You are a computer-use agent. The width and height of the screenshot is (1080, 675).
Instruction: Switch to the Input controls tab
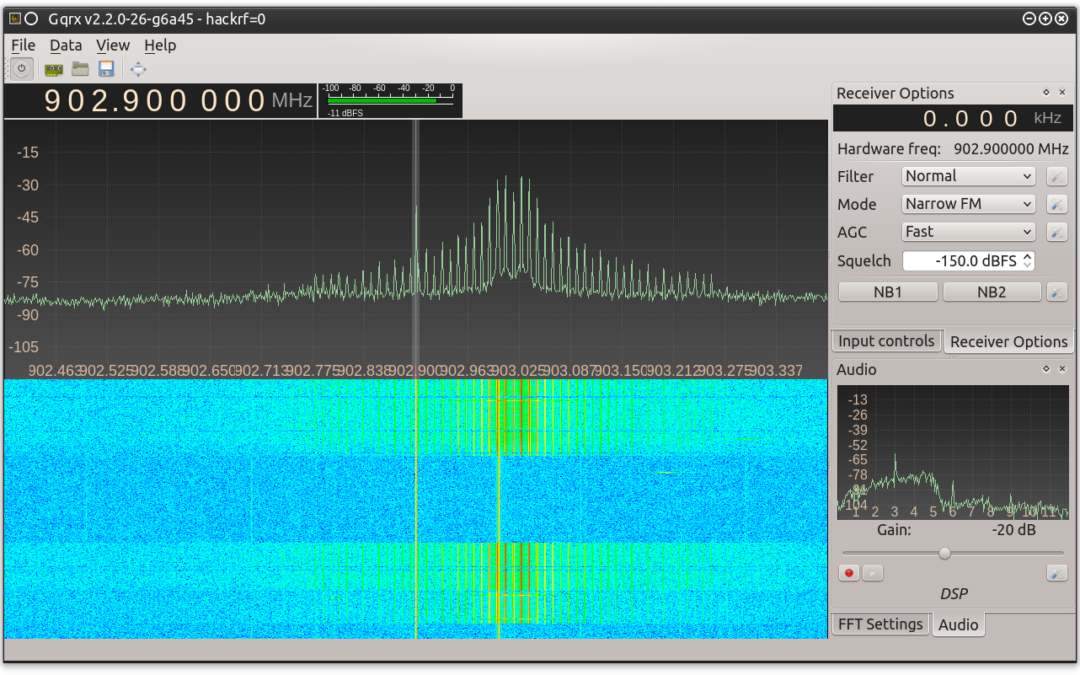click(x=886, y=341)
